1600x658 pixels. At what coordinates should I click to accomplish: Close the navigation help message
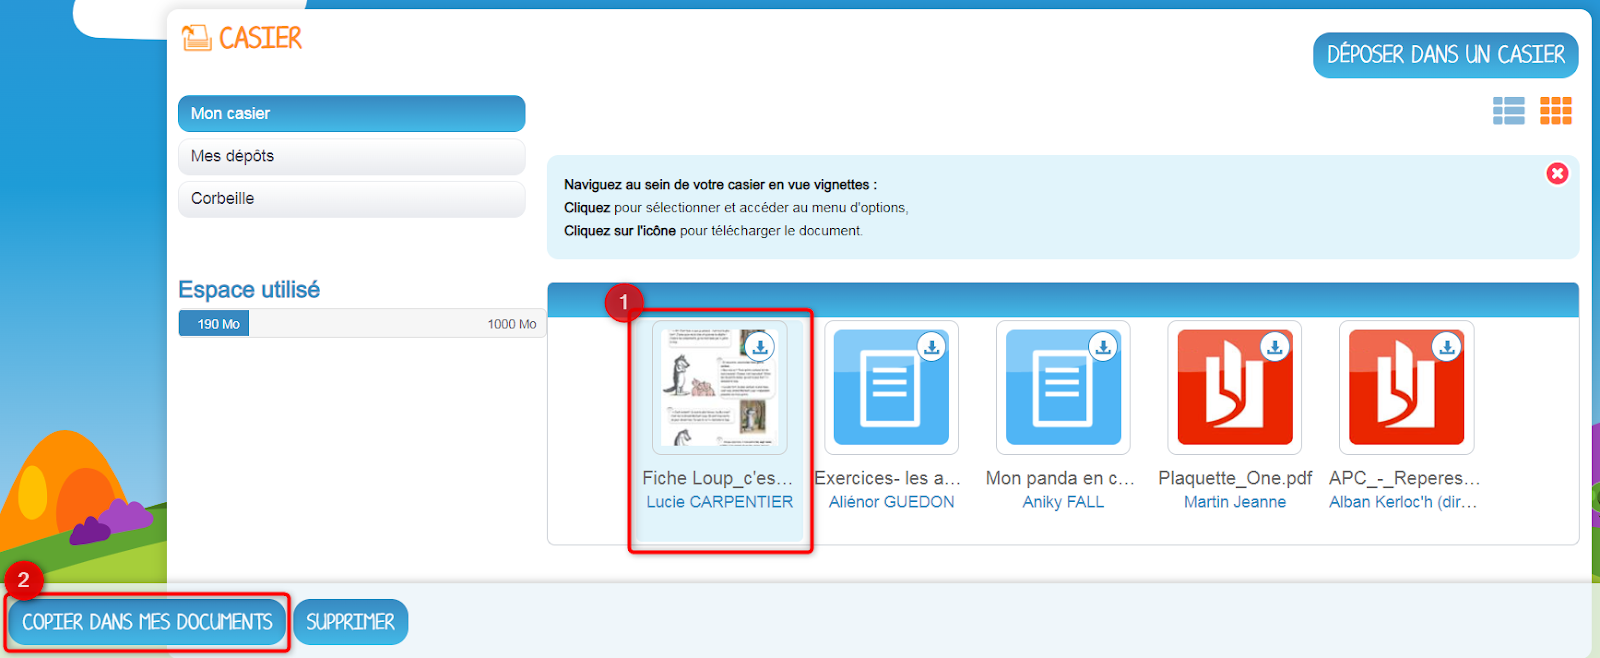(x=1557, y=174)
